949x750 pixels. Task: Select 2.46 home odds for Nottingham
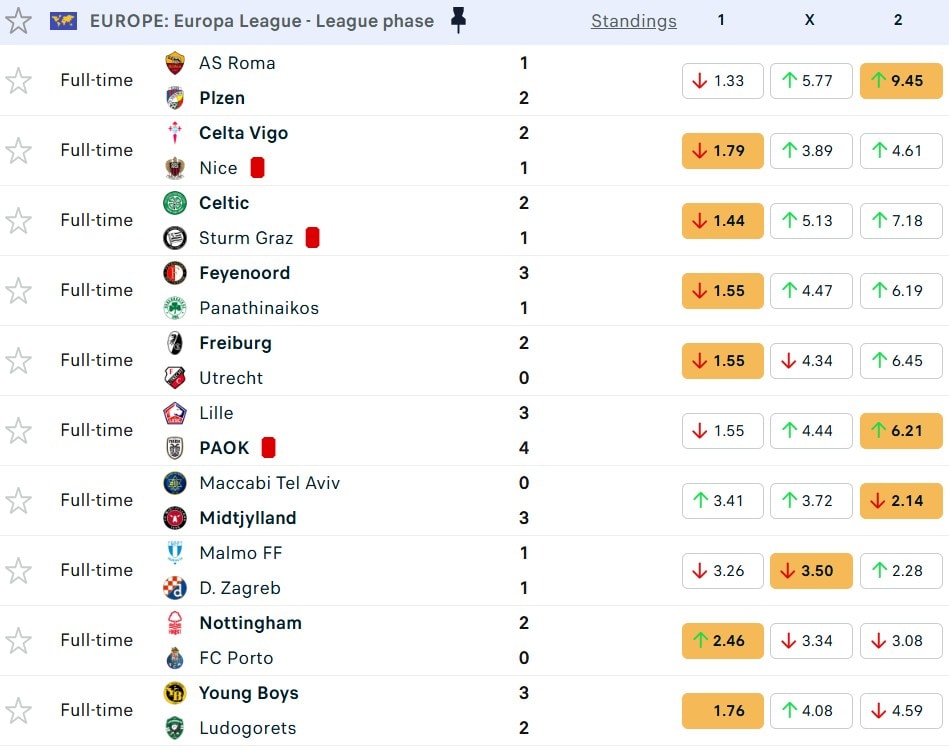(x=723, y=641)
